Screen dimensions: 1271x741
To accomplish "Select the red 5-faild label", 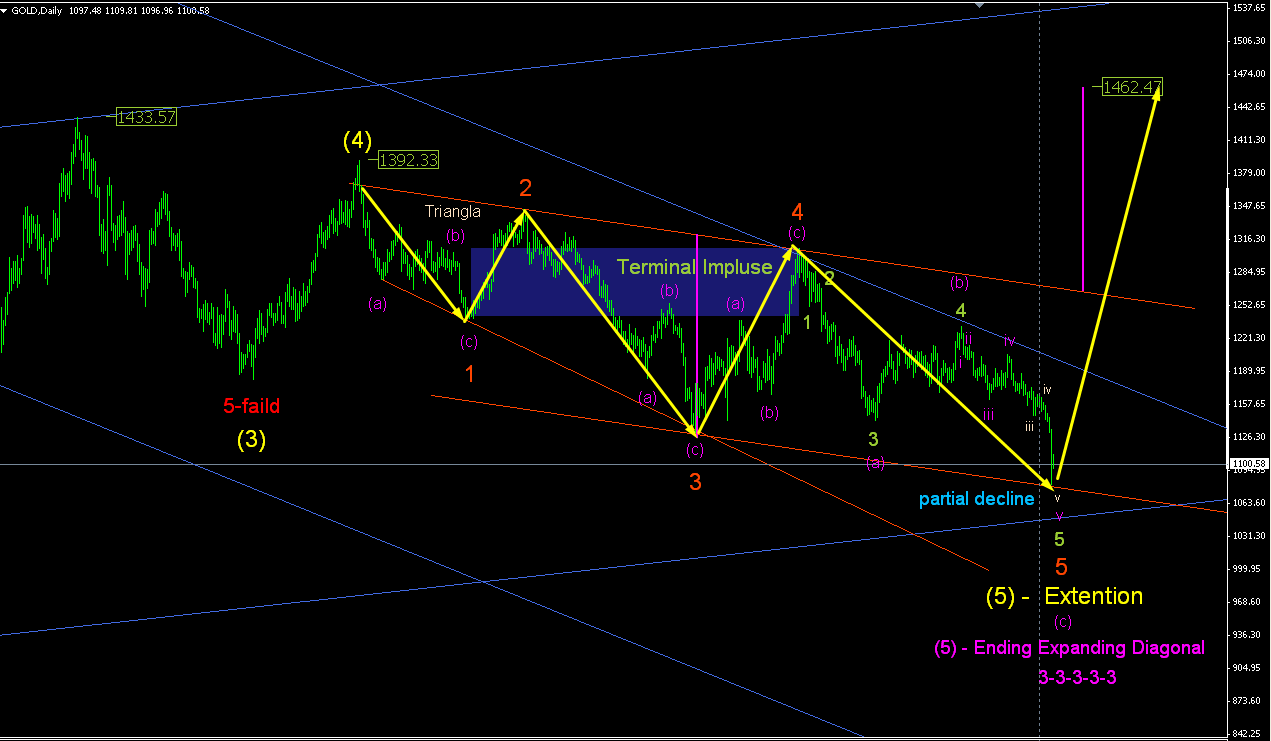I will coord(251,406).
